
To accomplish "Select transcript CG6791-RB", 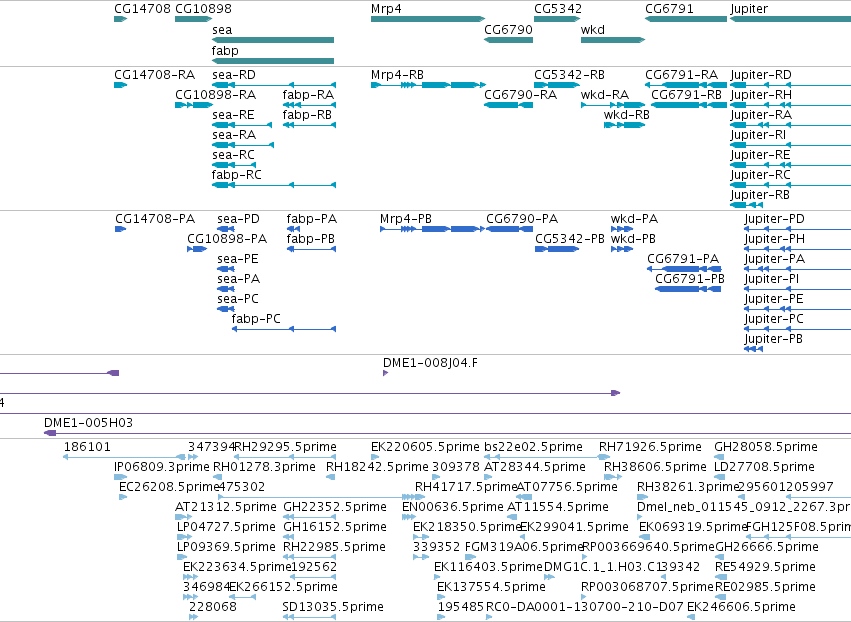I will click(x=689, y=105).
